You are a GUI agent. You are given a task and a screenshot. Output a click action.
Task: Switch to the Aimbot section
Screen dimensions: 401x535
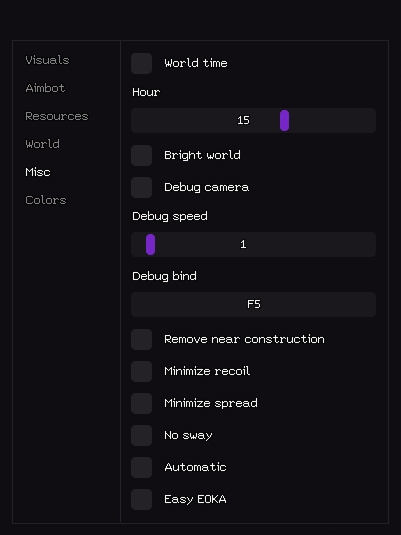point(45,88)
